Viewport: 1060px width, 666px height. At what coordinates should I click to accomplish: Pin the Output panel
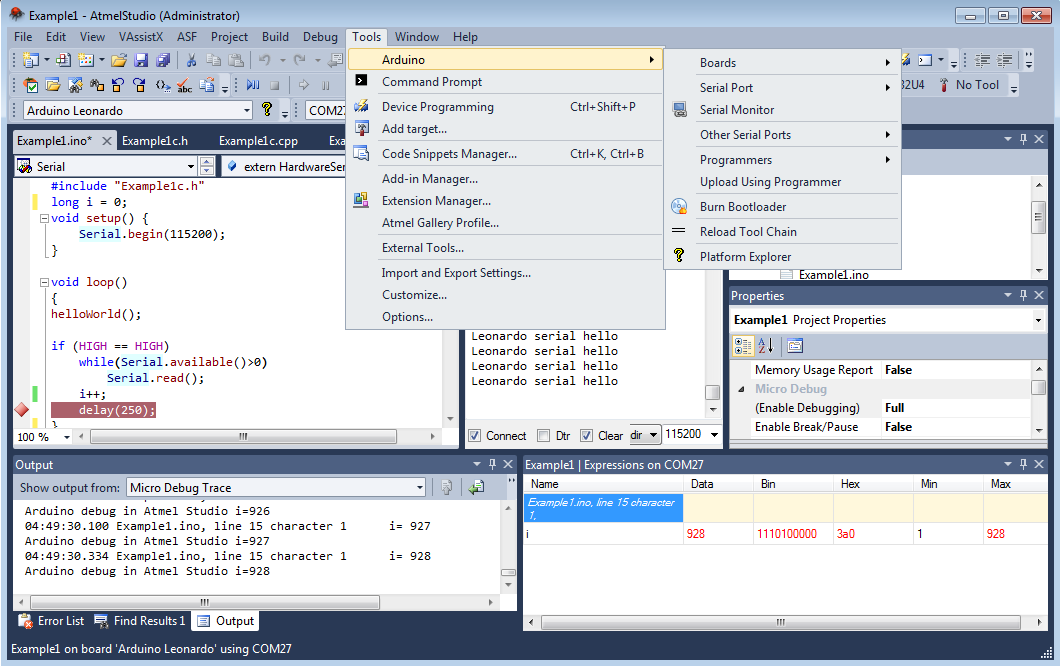click(x=492, y=464)
